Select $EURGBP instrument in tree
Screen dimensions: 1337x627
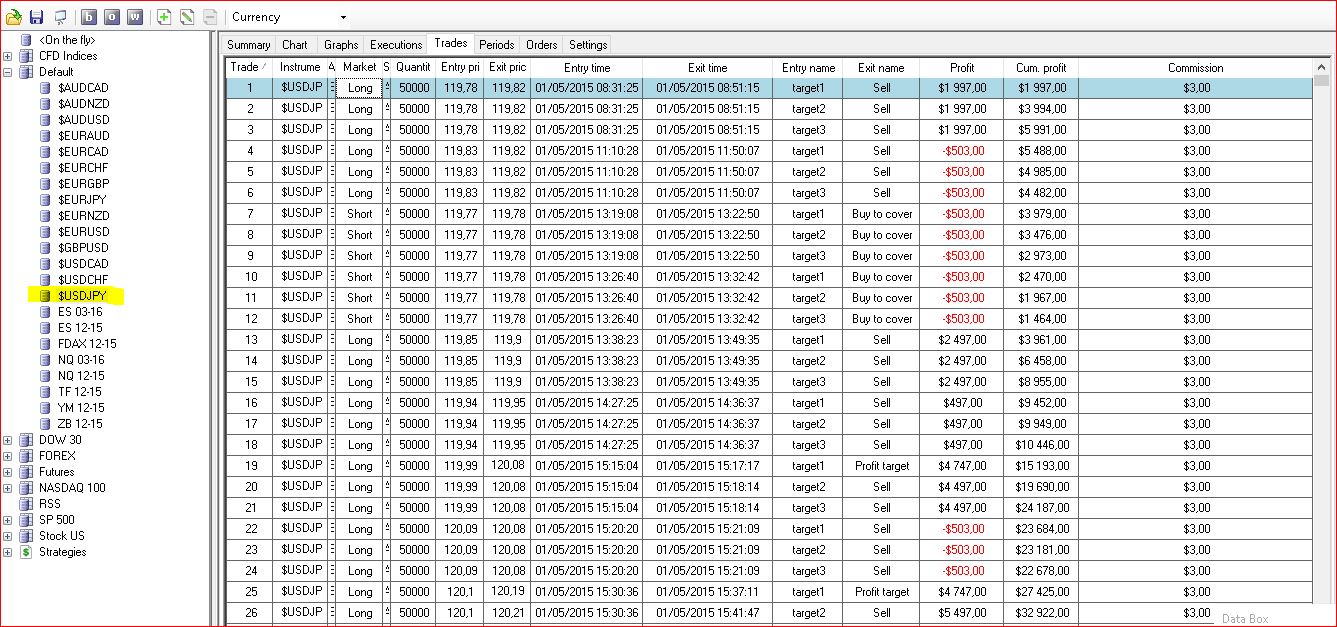83,184
